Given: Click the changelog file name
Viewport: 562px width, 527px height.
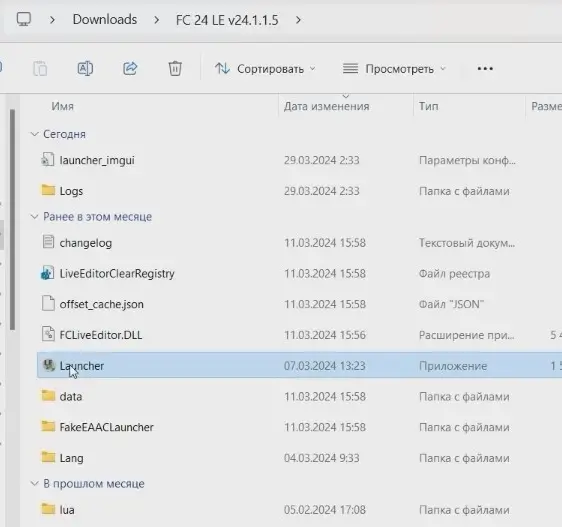Looking at the screenshot, I should coord(86,243).
